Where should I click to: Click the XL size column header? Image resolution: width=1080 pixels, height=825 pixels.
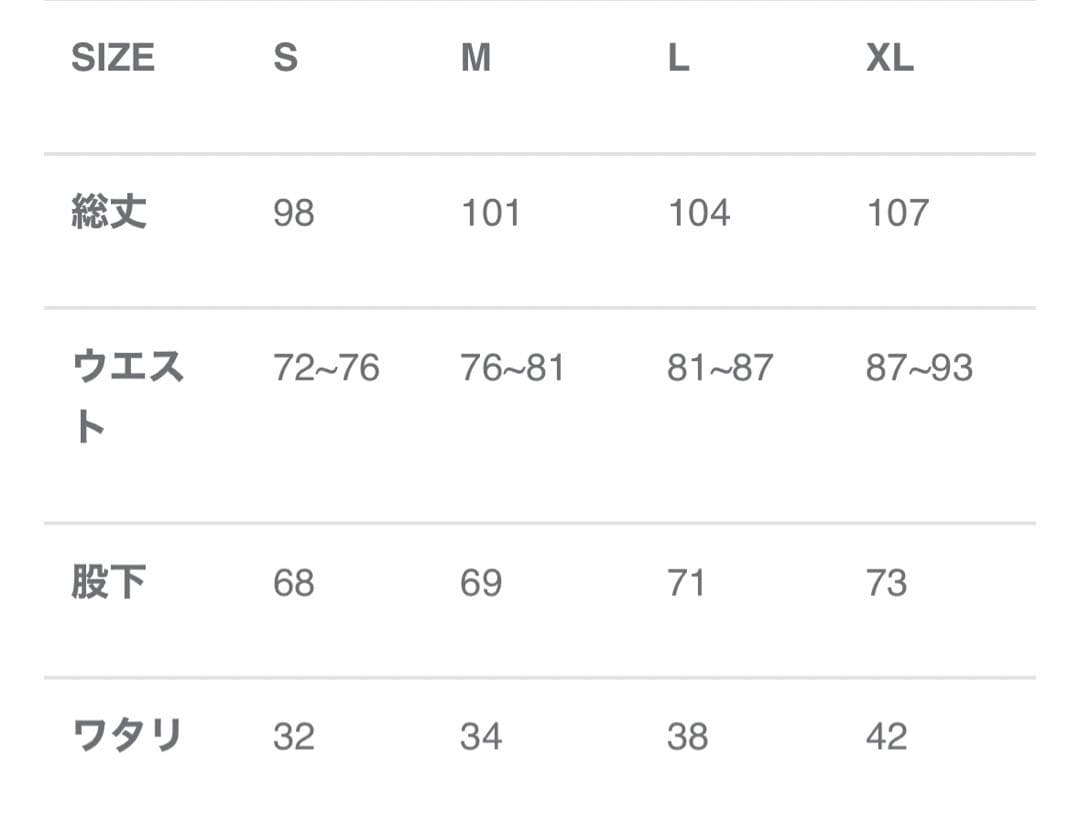(x=889, y=58)
